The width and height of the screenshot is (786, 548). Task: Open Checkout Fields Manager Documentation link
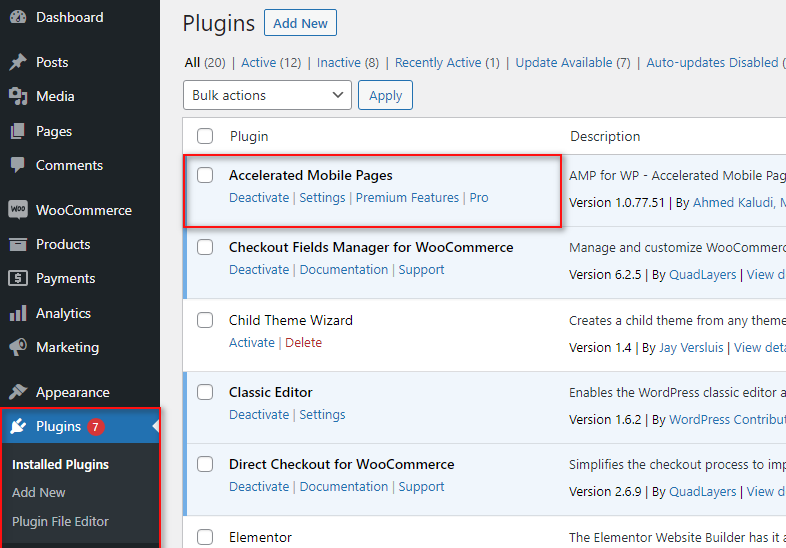[x=344, y=270]
